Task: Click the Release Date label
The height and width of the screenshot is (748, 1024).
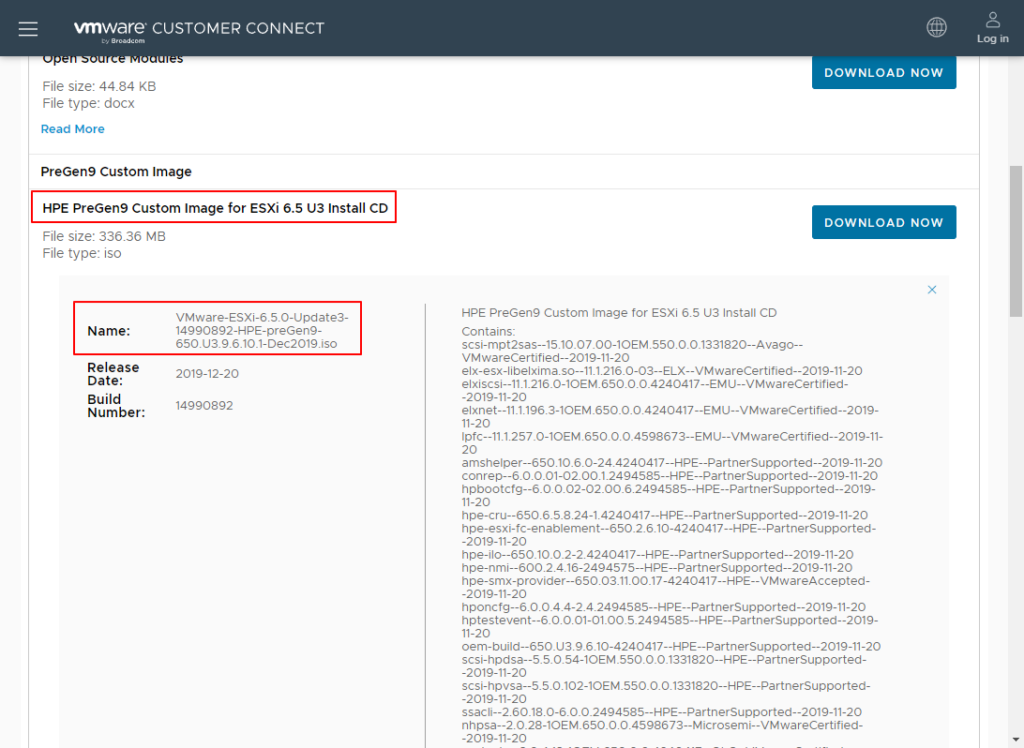Action: tap(113, 374)
